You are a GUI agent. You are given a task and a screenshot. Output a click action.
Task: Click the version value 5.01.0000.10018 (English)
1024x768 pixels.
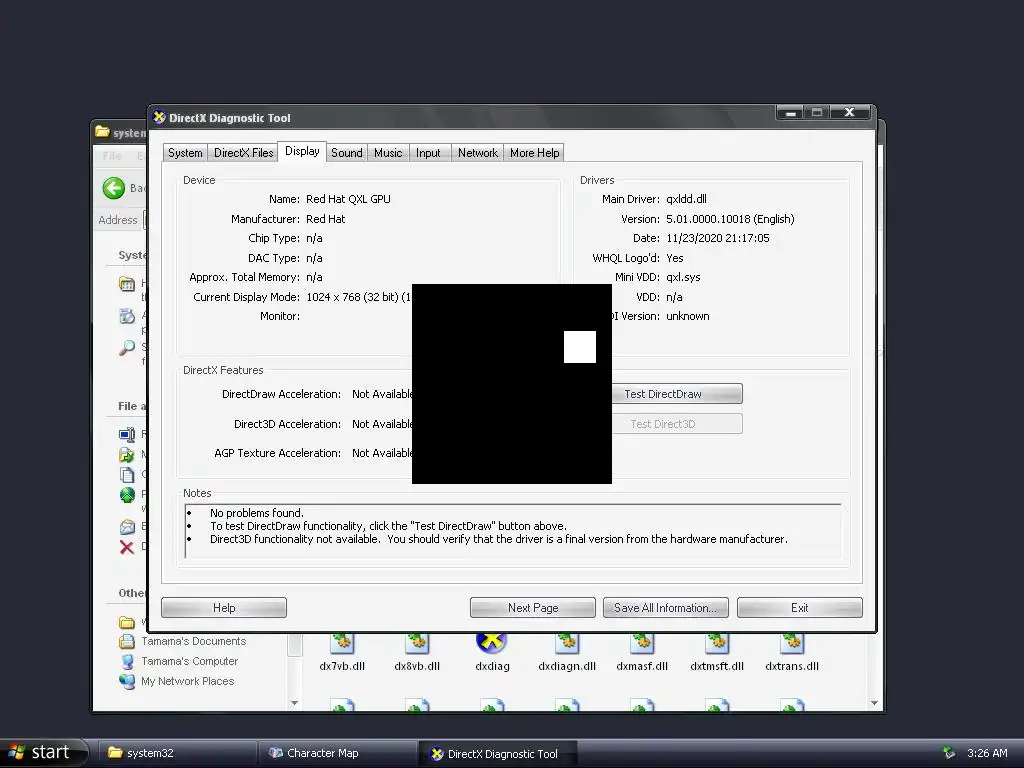(x=730, y=219)
